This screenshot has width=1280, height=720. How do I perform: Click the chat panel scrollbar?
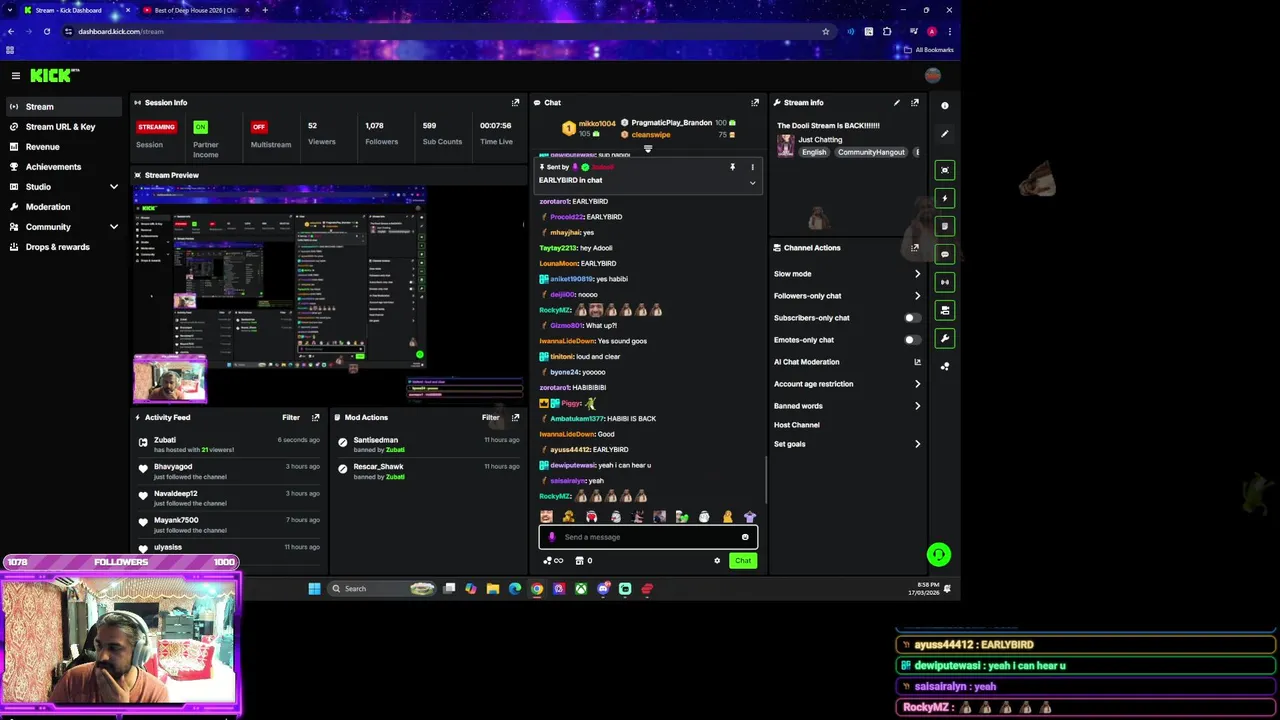click(x=766, y=480)
